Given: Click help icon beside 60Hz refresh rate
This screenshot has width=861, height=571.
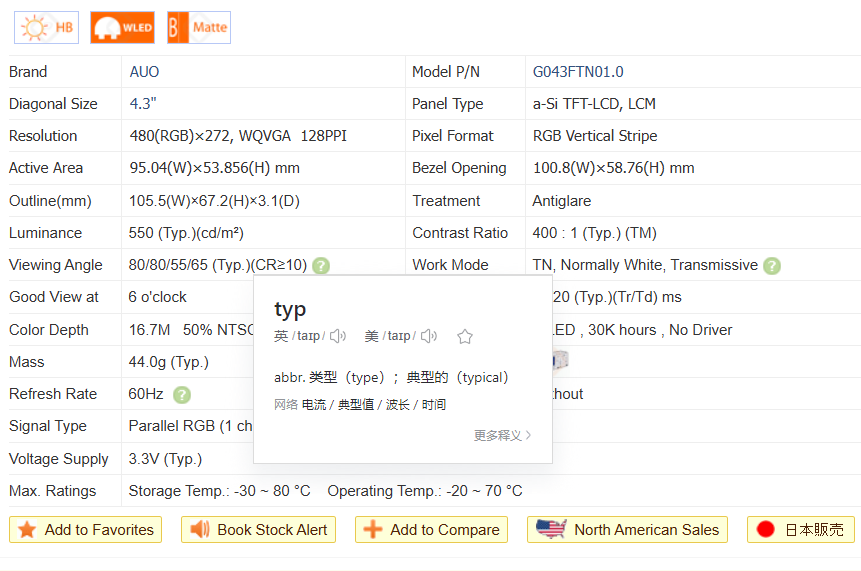Looking at the screenshot, I should click(x=181, y=395).
